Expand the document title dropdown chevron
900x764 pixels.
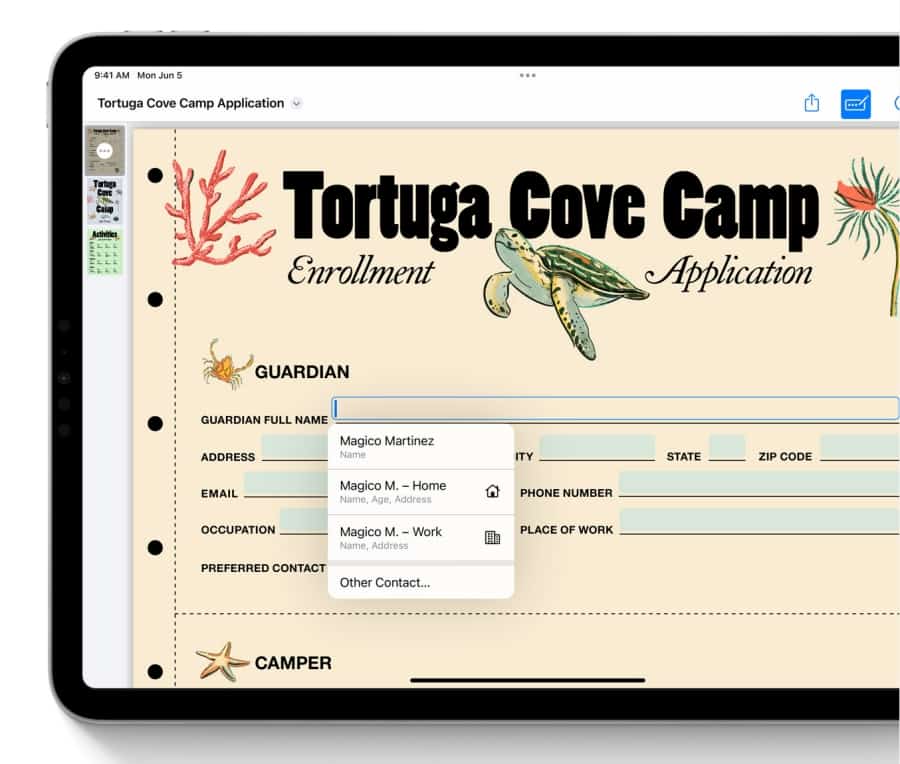click(296, 104)
